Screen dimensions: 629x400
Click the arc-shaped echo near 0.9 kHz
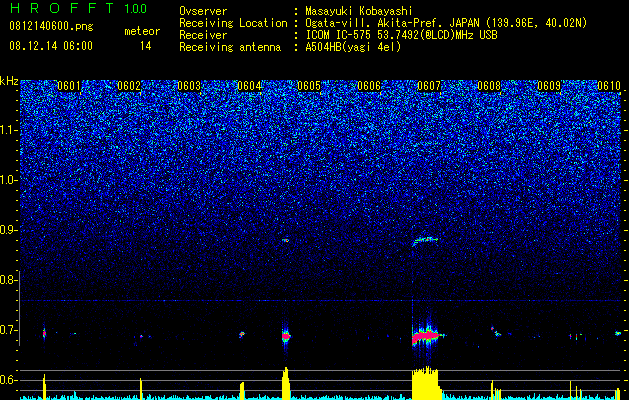pyautogui.click(x=425, y=241)
